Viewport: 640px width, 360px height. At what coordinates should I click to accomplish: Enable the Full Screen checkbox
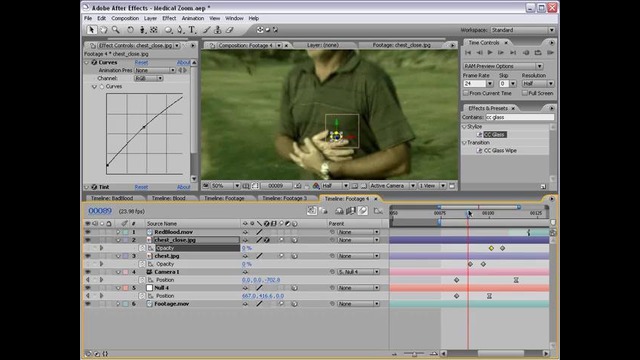(x=524, y=93)
